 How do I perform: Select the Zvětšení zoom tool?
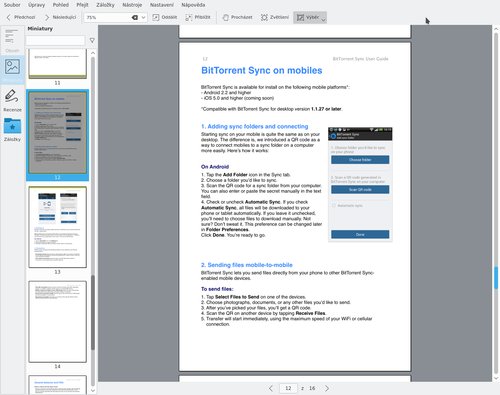click(275, 17)
